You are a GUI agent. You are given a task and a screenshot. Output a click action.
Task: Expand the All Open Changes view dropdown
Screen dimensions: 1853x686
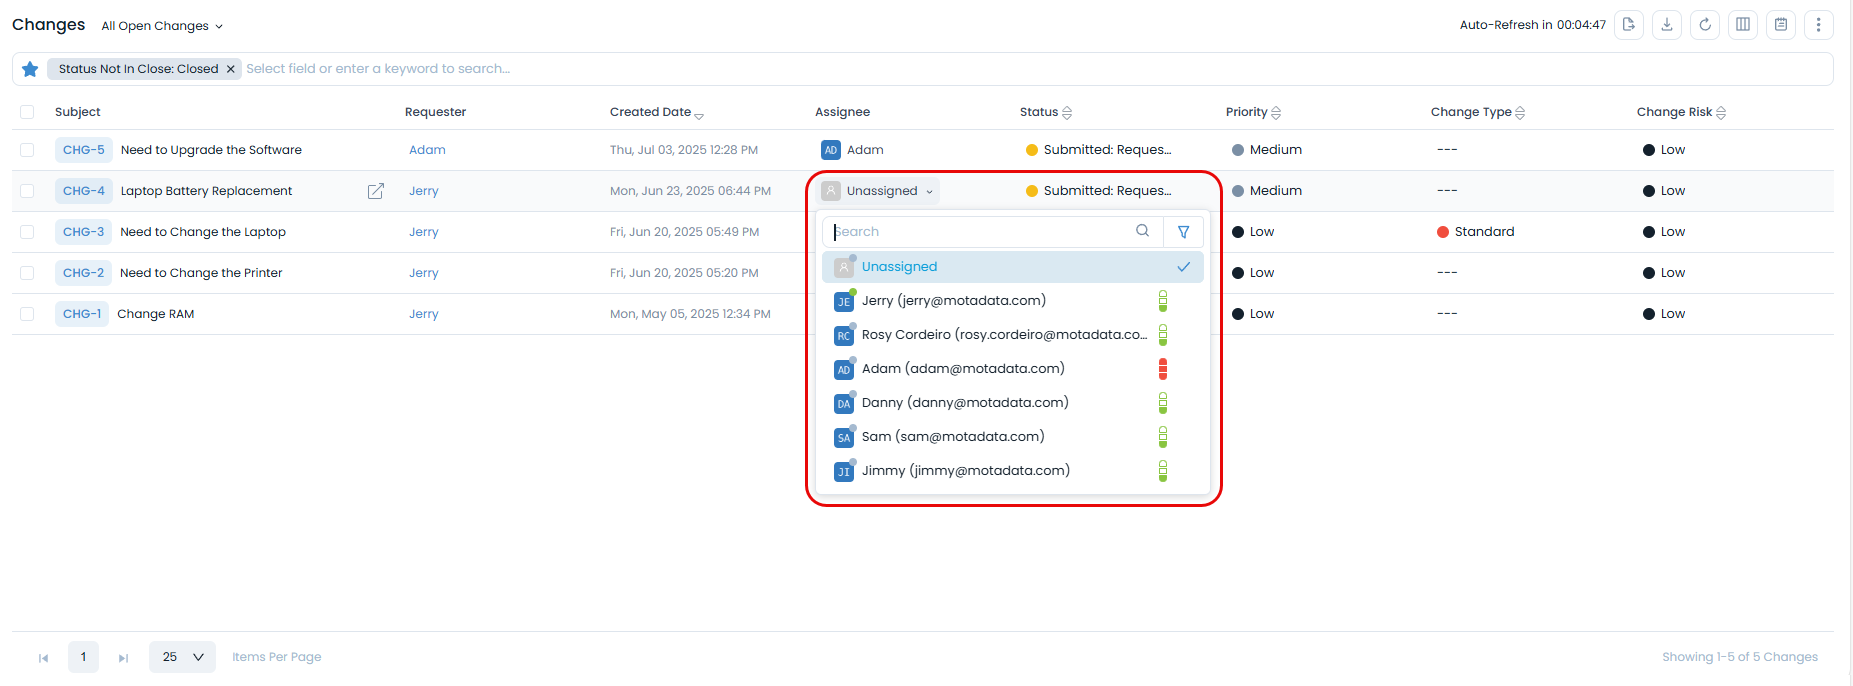point(162,26)
